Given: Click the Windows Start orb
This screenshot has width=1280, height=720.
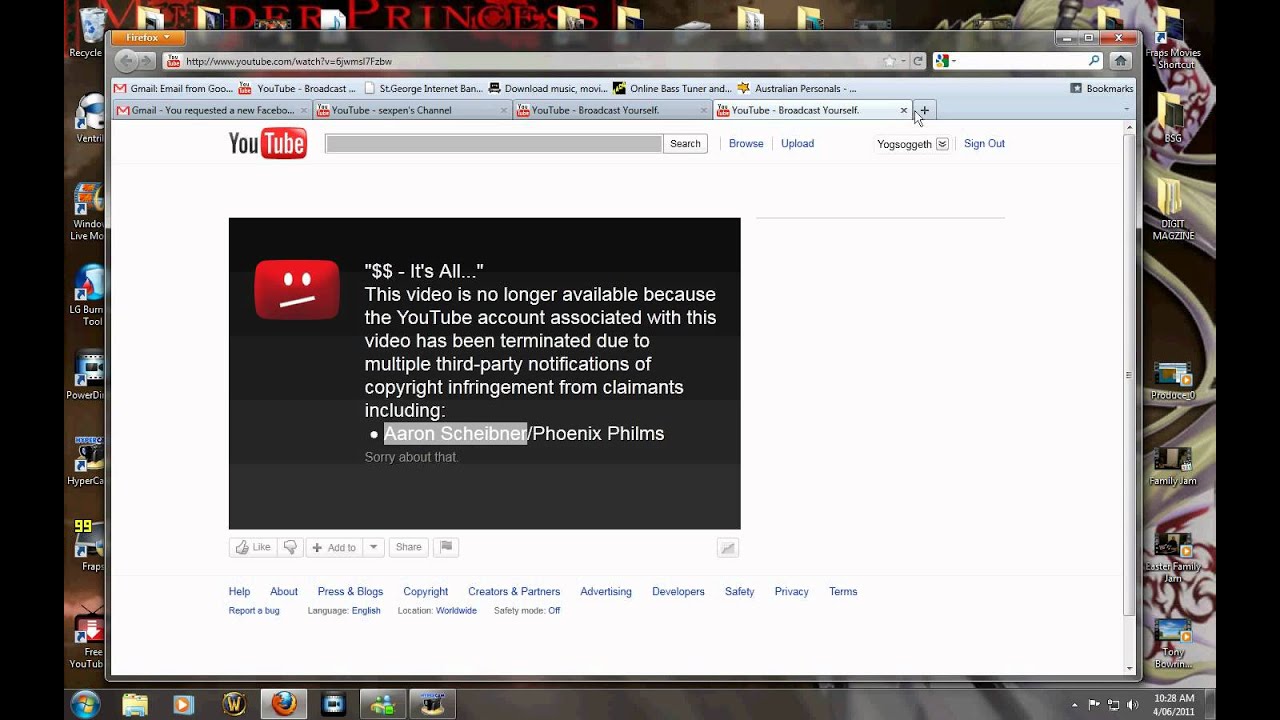Looking at the screenshot, I should pos(85,704).
